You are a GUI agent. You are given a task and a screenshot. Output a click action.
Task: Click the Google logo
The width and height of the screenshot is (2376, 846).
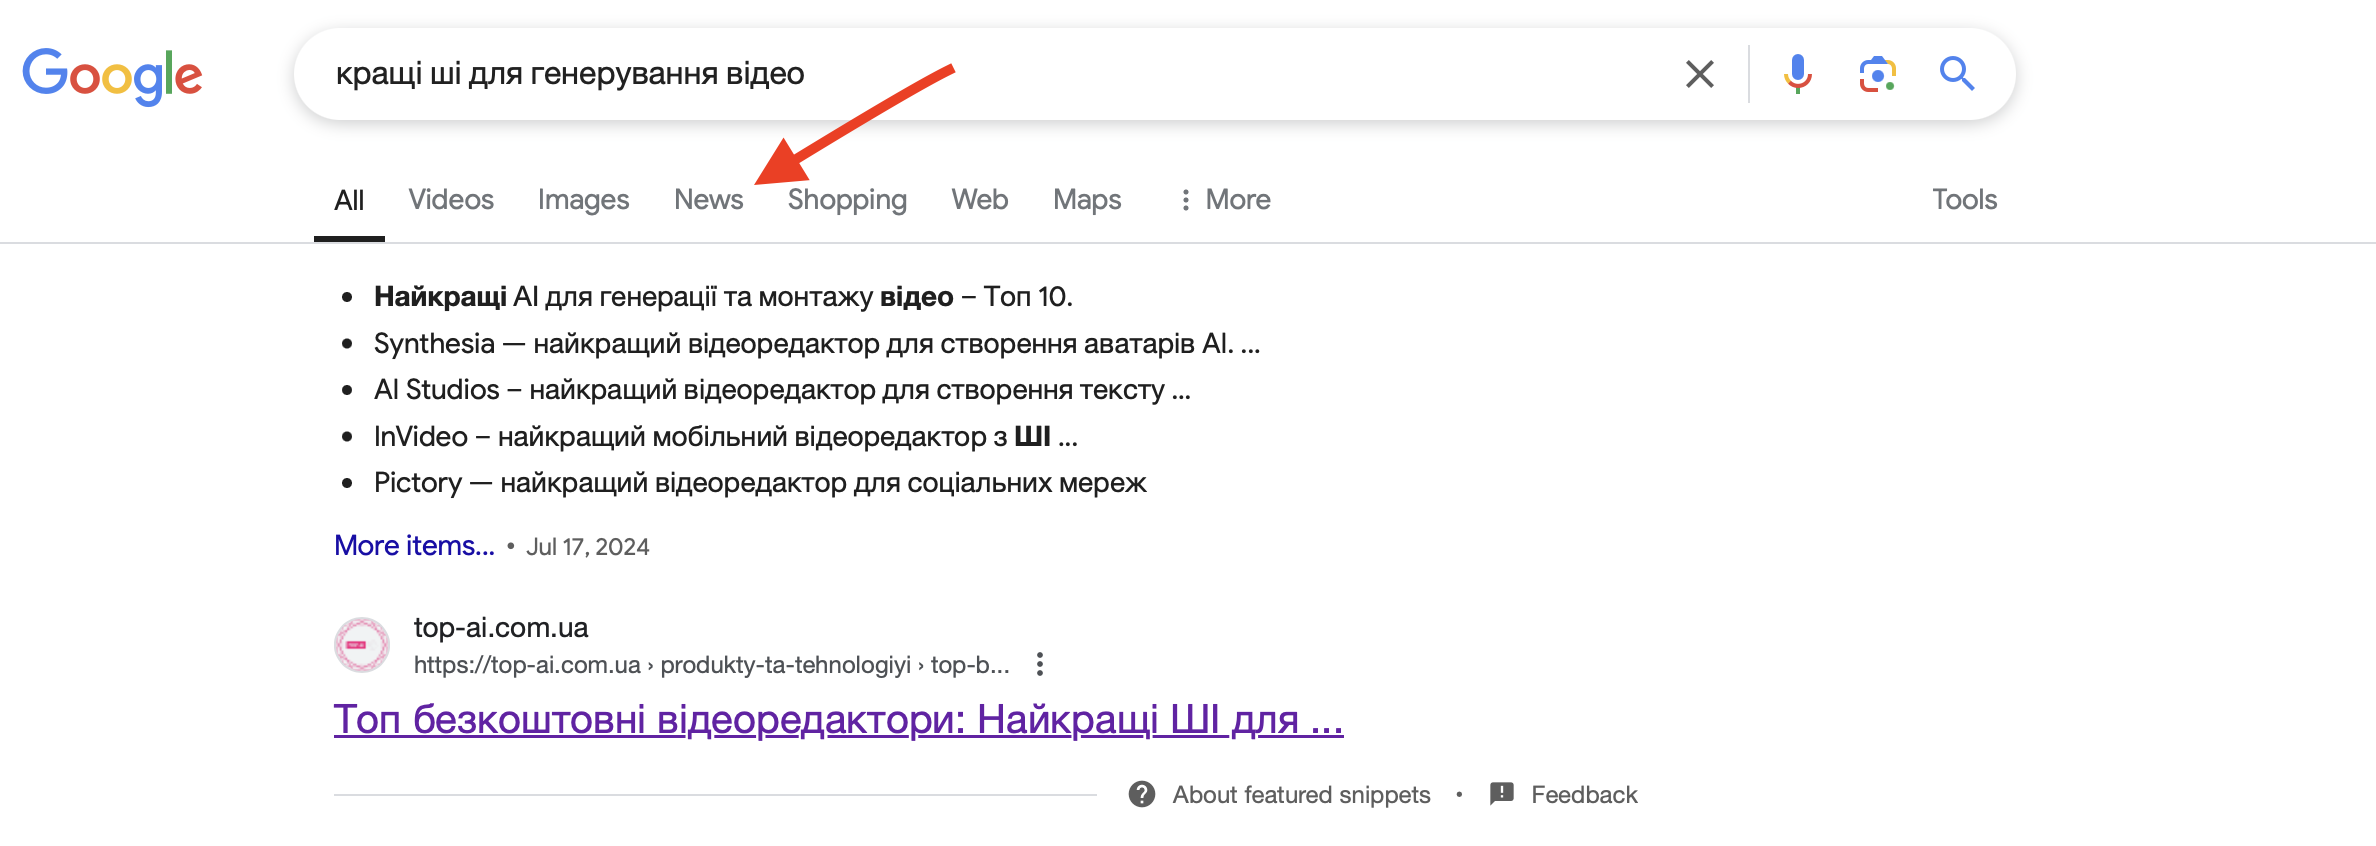click(112, 75)
